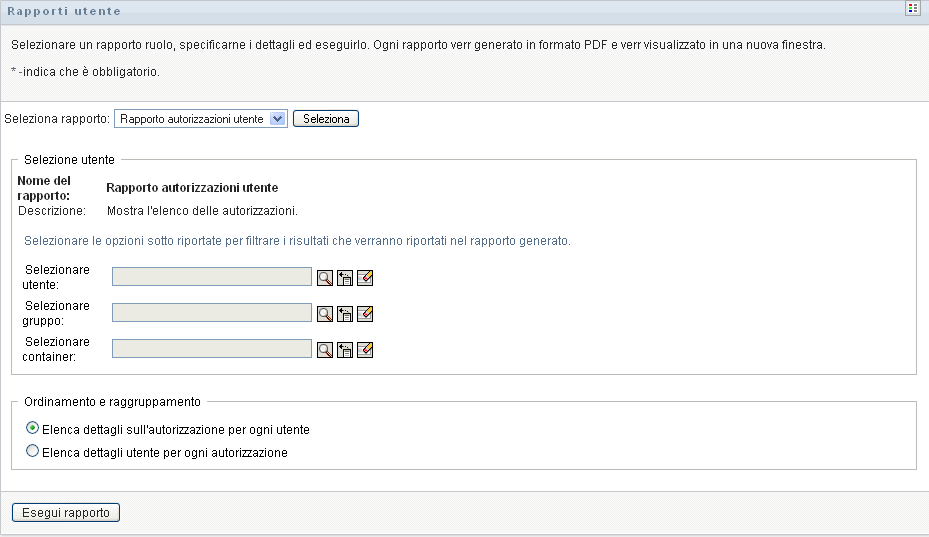Screen dimensions: 929x537
Task: Click the Rapporti utente panel title
Action: (x=64, y=11)
